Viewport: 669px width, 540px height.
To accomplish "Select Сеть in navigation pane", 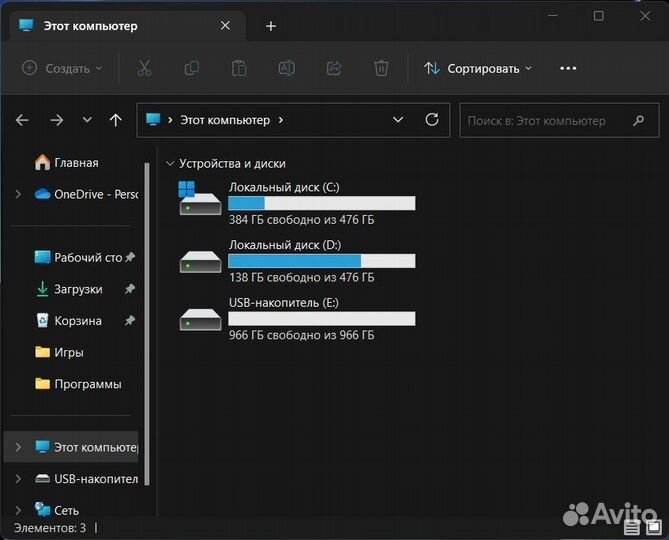I will coord(57,510).
